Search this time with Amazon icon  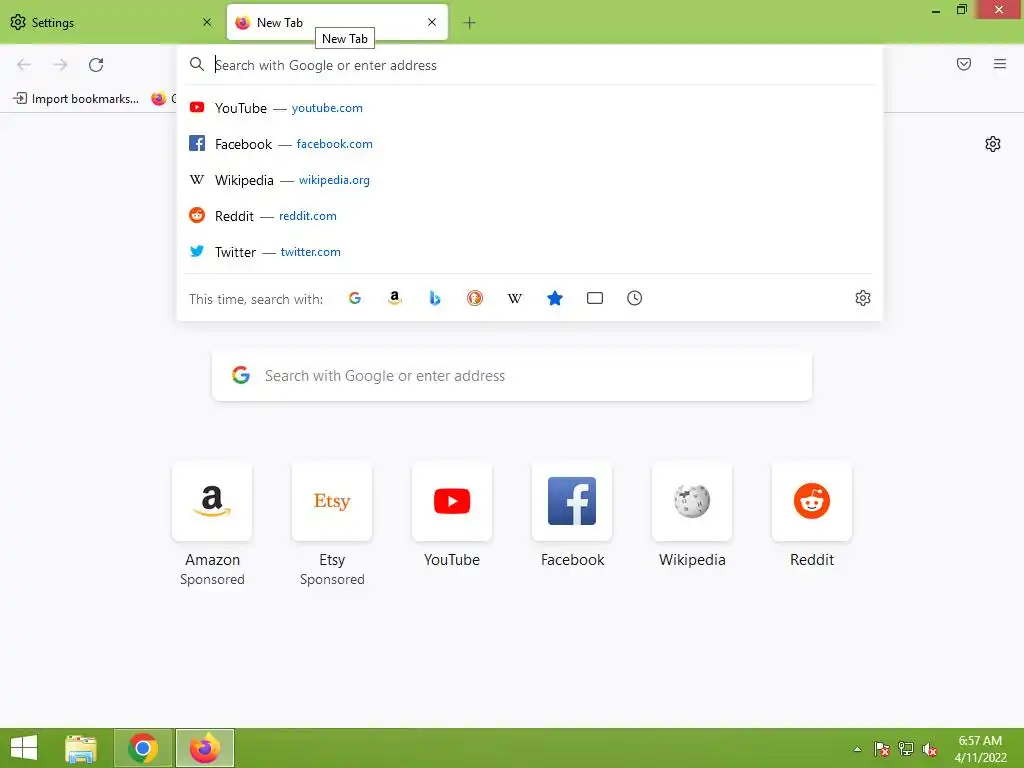394,298
